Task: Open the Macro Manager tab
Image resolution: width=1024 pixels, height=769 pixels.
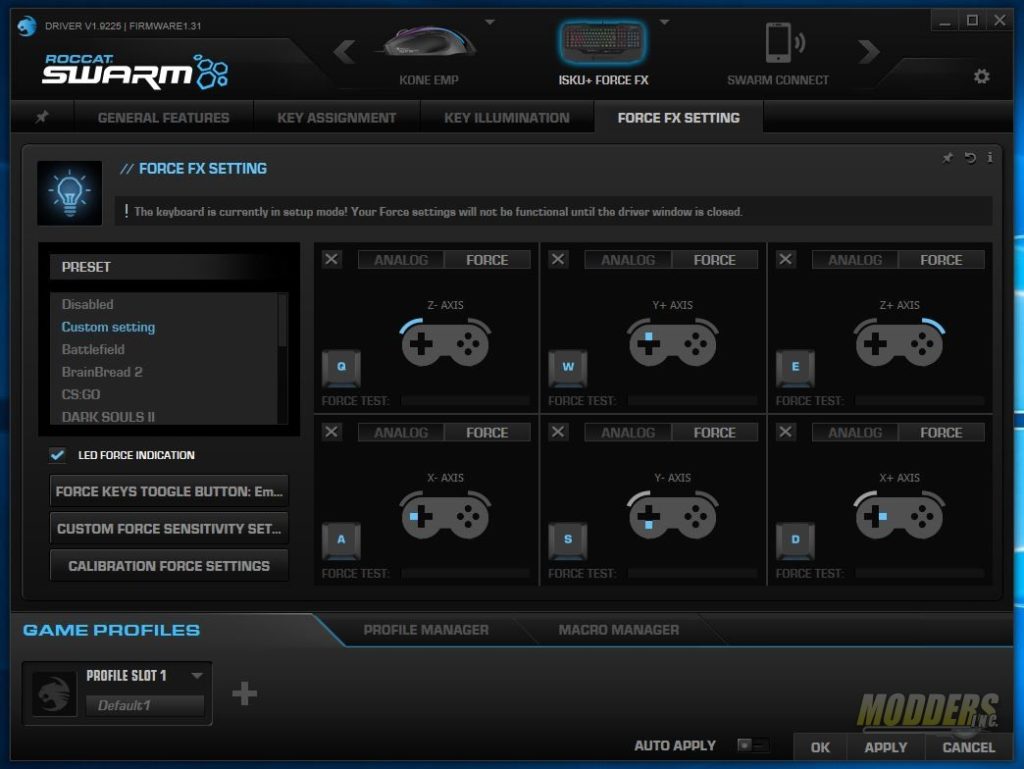Action: 618,630
